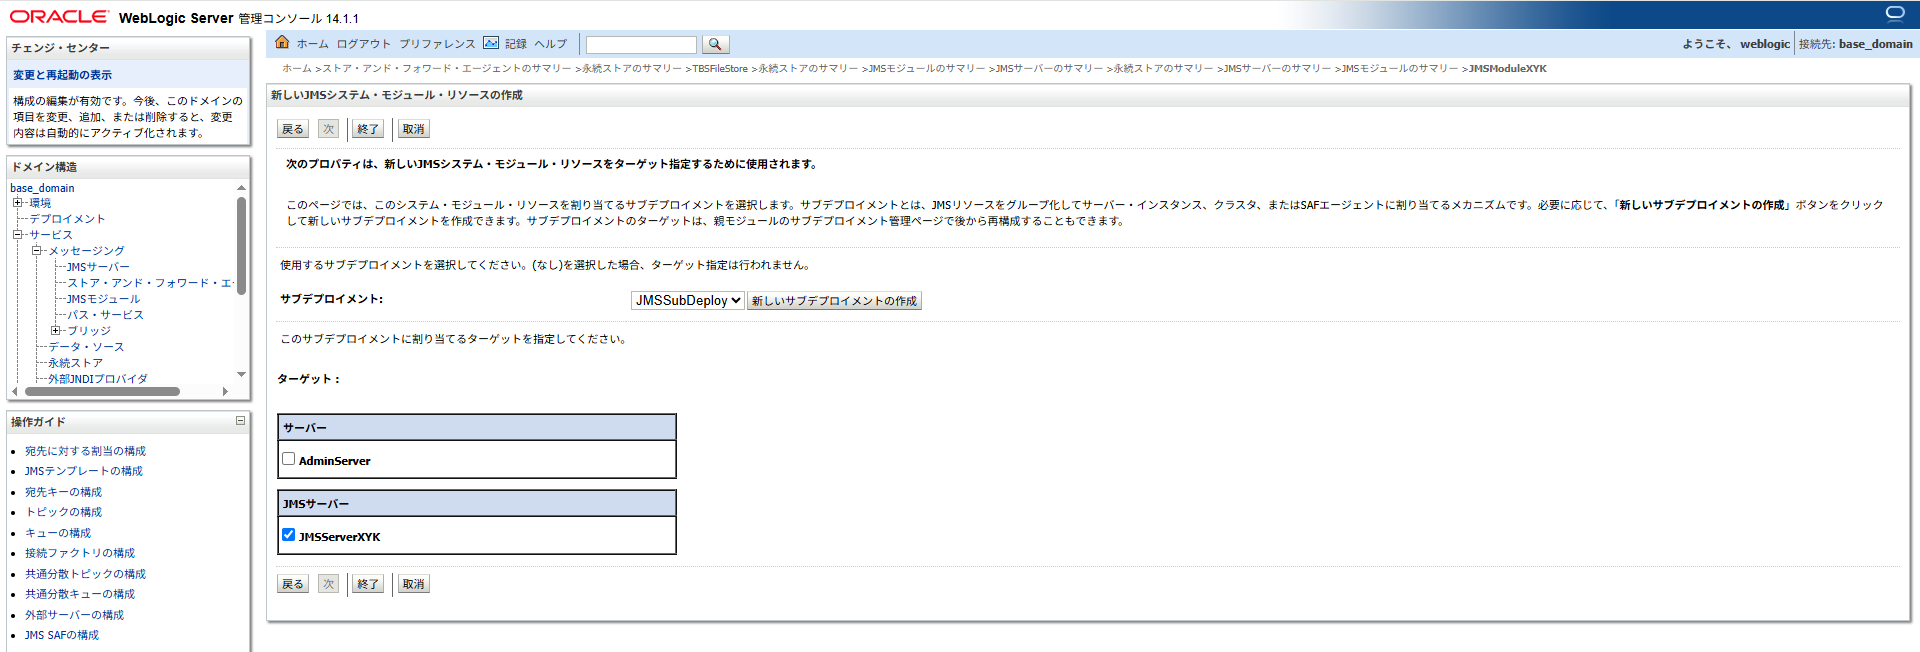The height and width of the screenshot is (652, 1920).
Task: Click the top 終了 button
Action: tap(368, 129)
